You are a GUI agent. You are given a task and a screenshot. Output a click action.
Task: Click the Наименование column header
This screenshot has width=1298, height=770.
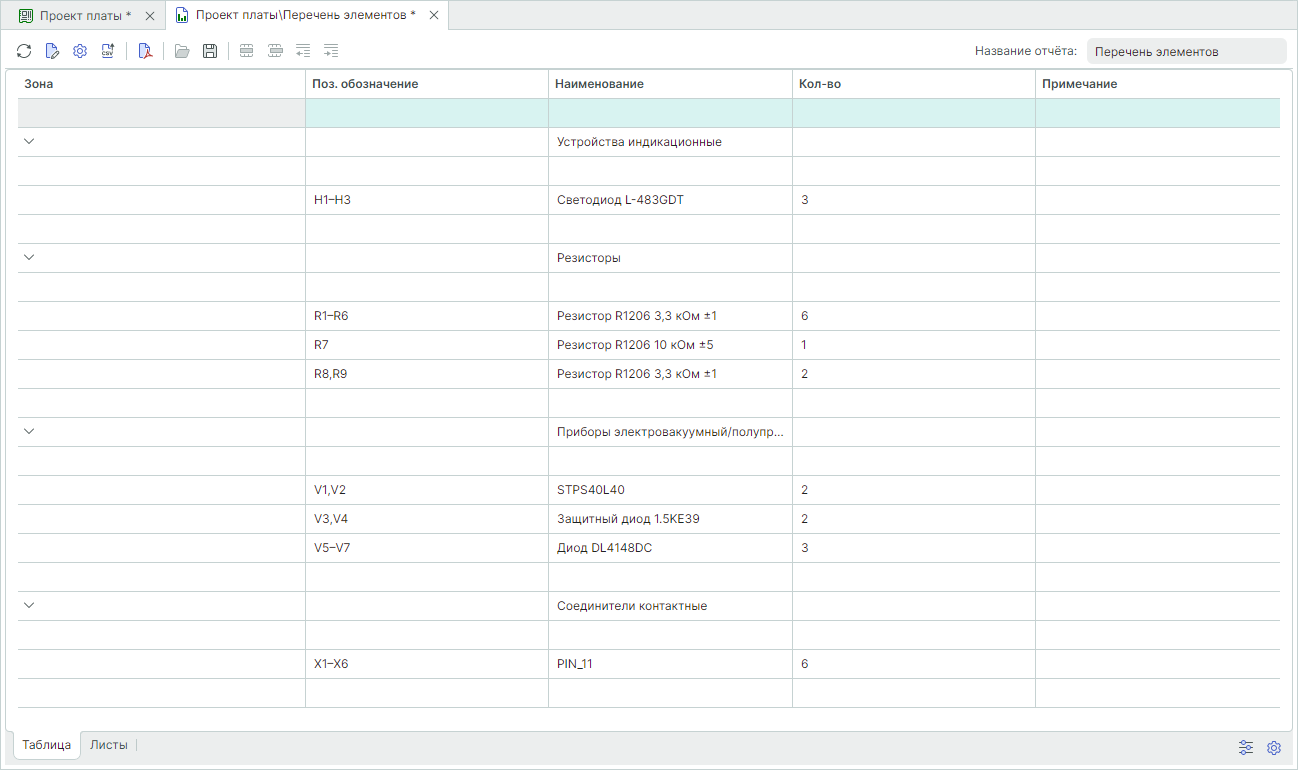(x=599, y=84)
